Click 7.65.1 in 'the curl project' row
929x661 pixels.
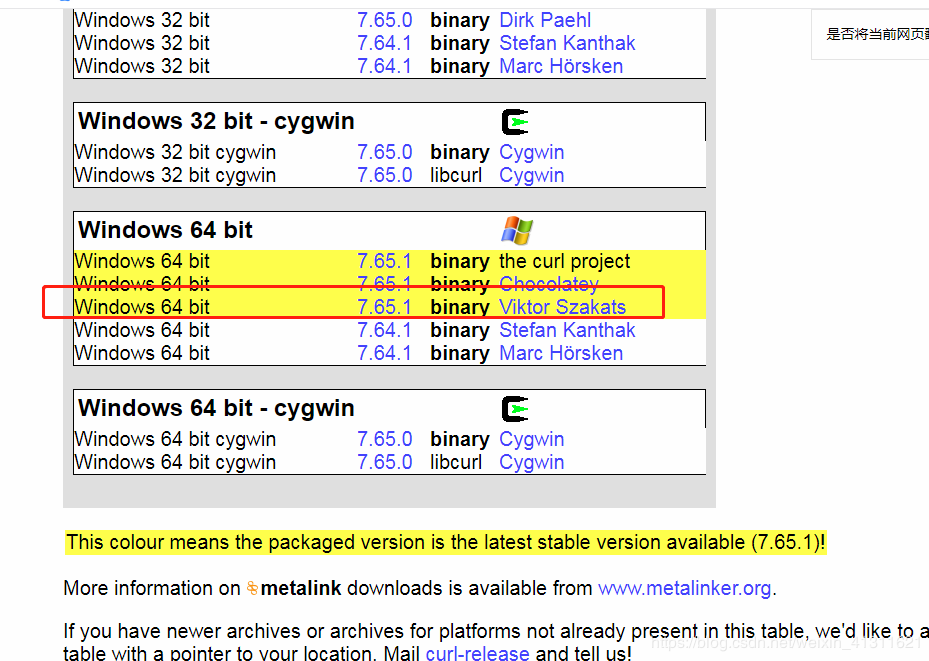click(x=385, y=261)
